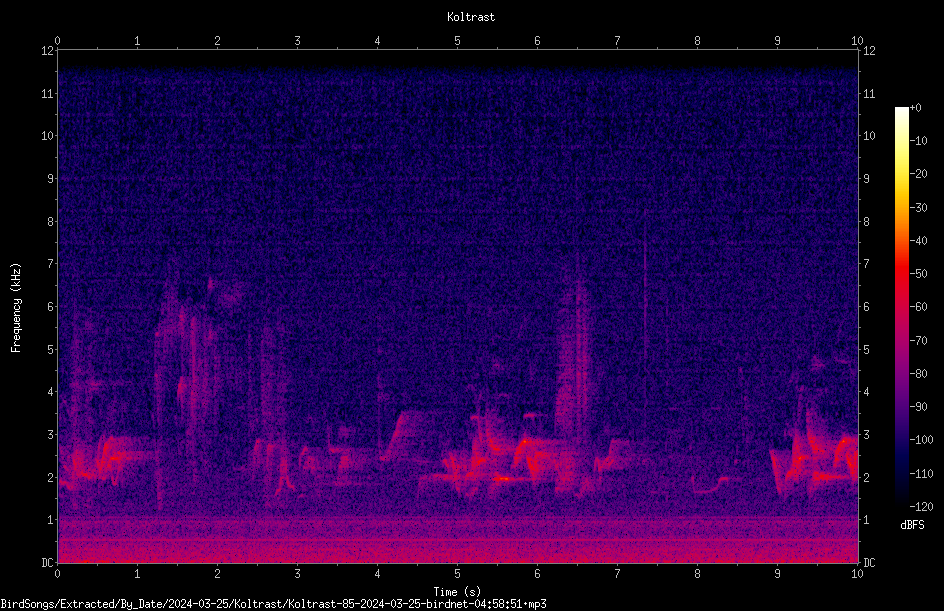The height and width of the screenshot is (611, 944).
Task: Click the DC label on left axis
Action: pos(48,563)
